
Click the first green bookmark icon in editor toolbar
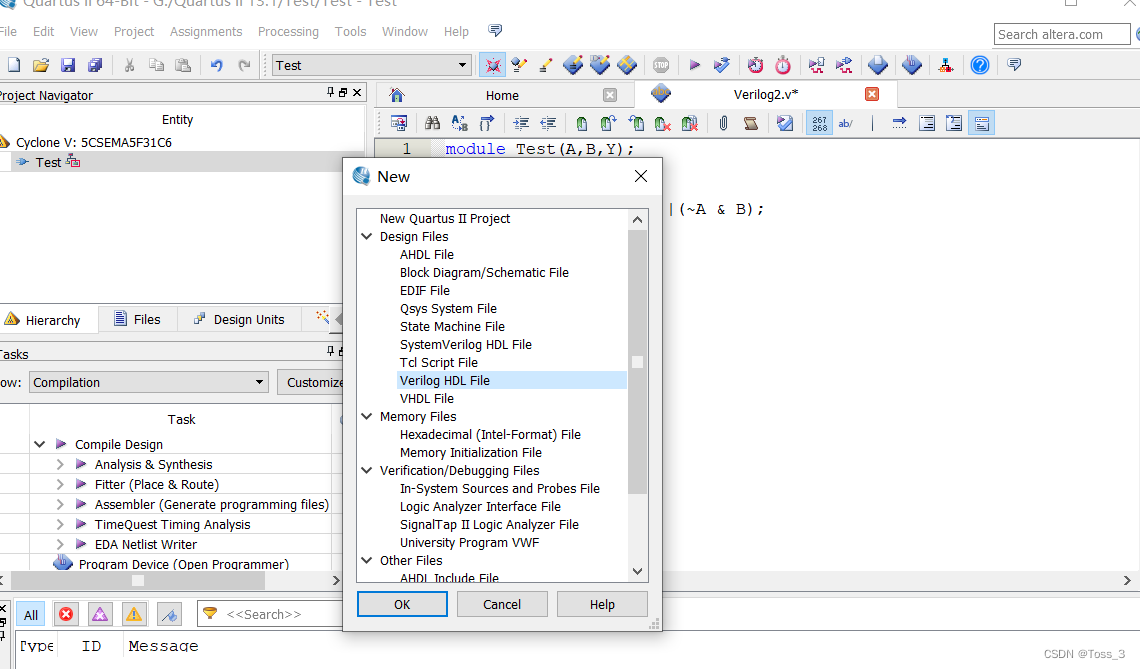click(x=582, y=123)
